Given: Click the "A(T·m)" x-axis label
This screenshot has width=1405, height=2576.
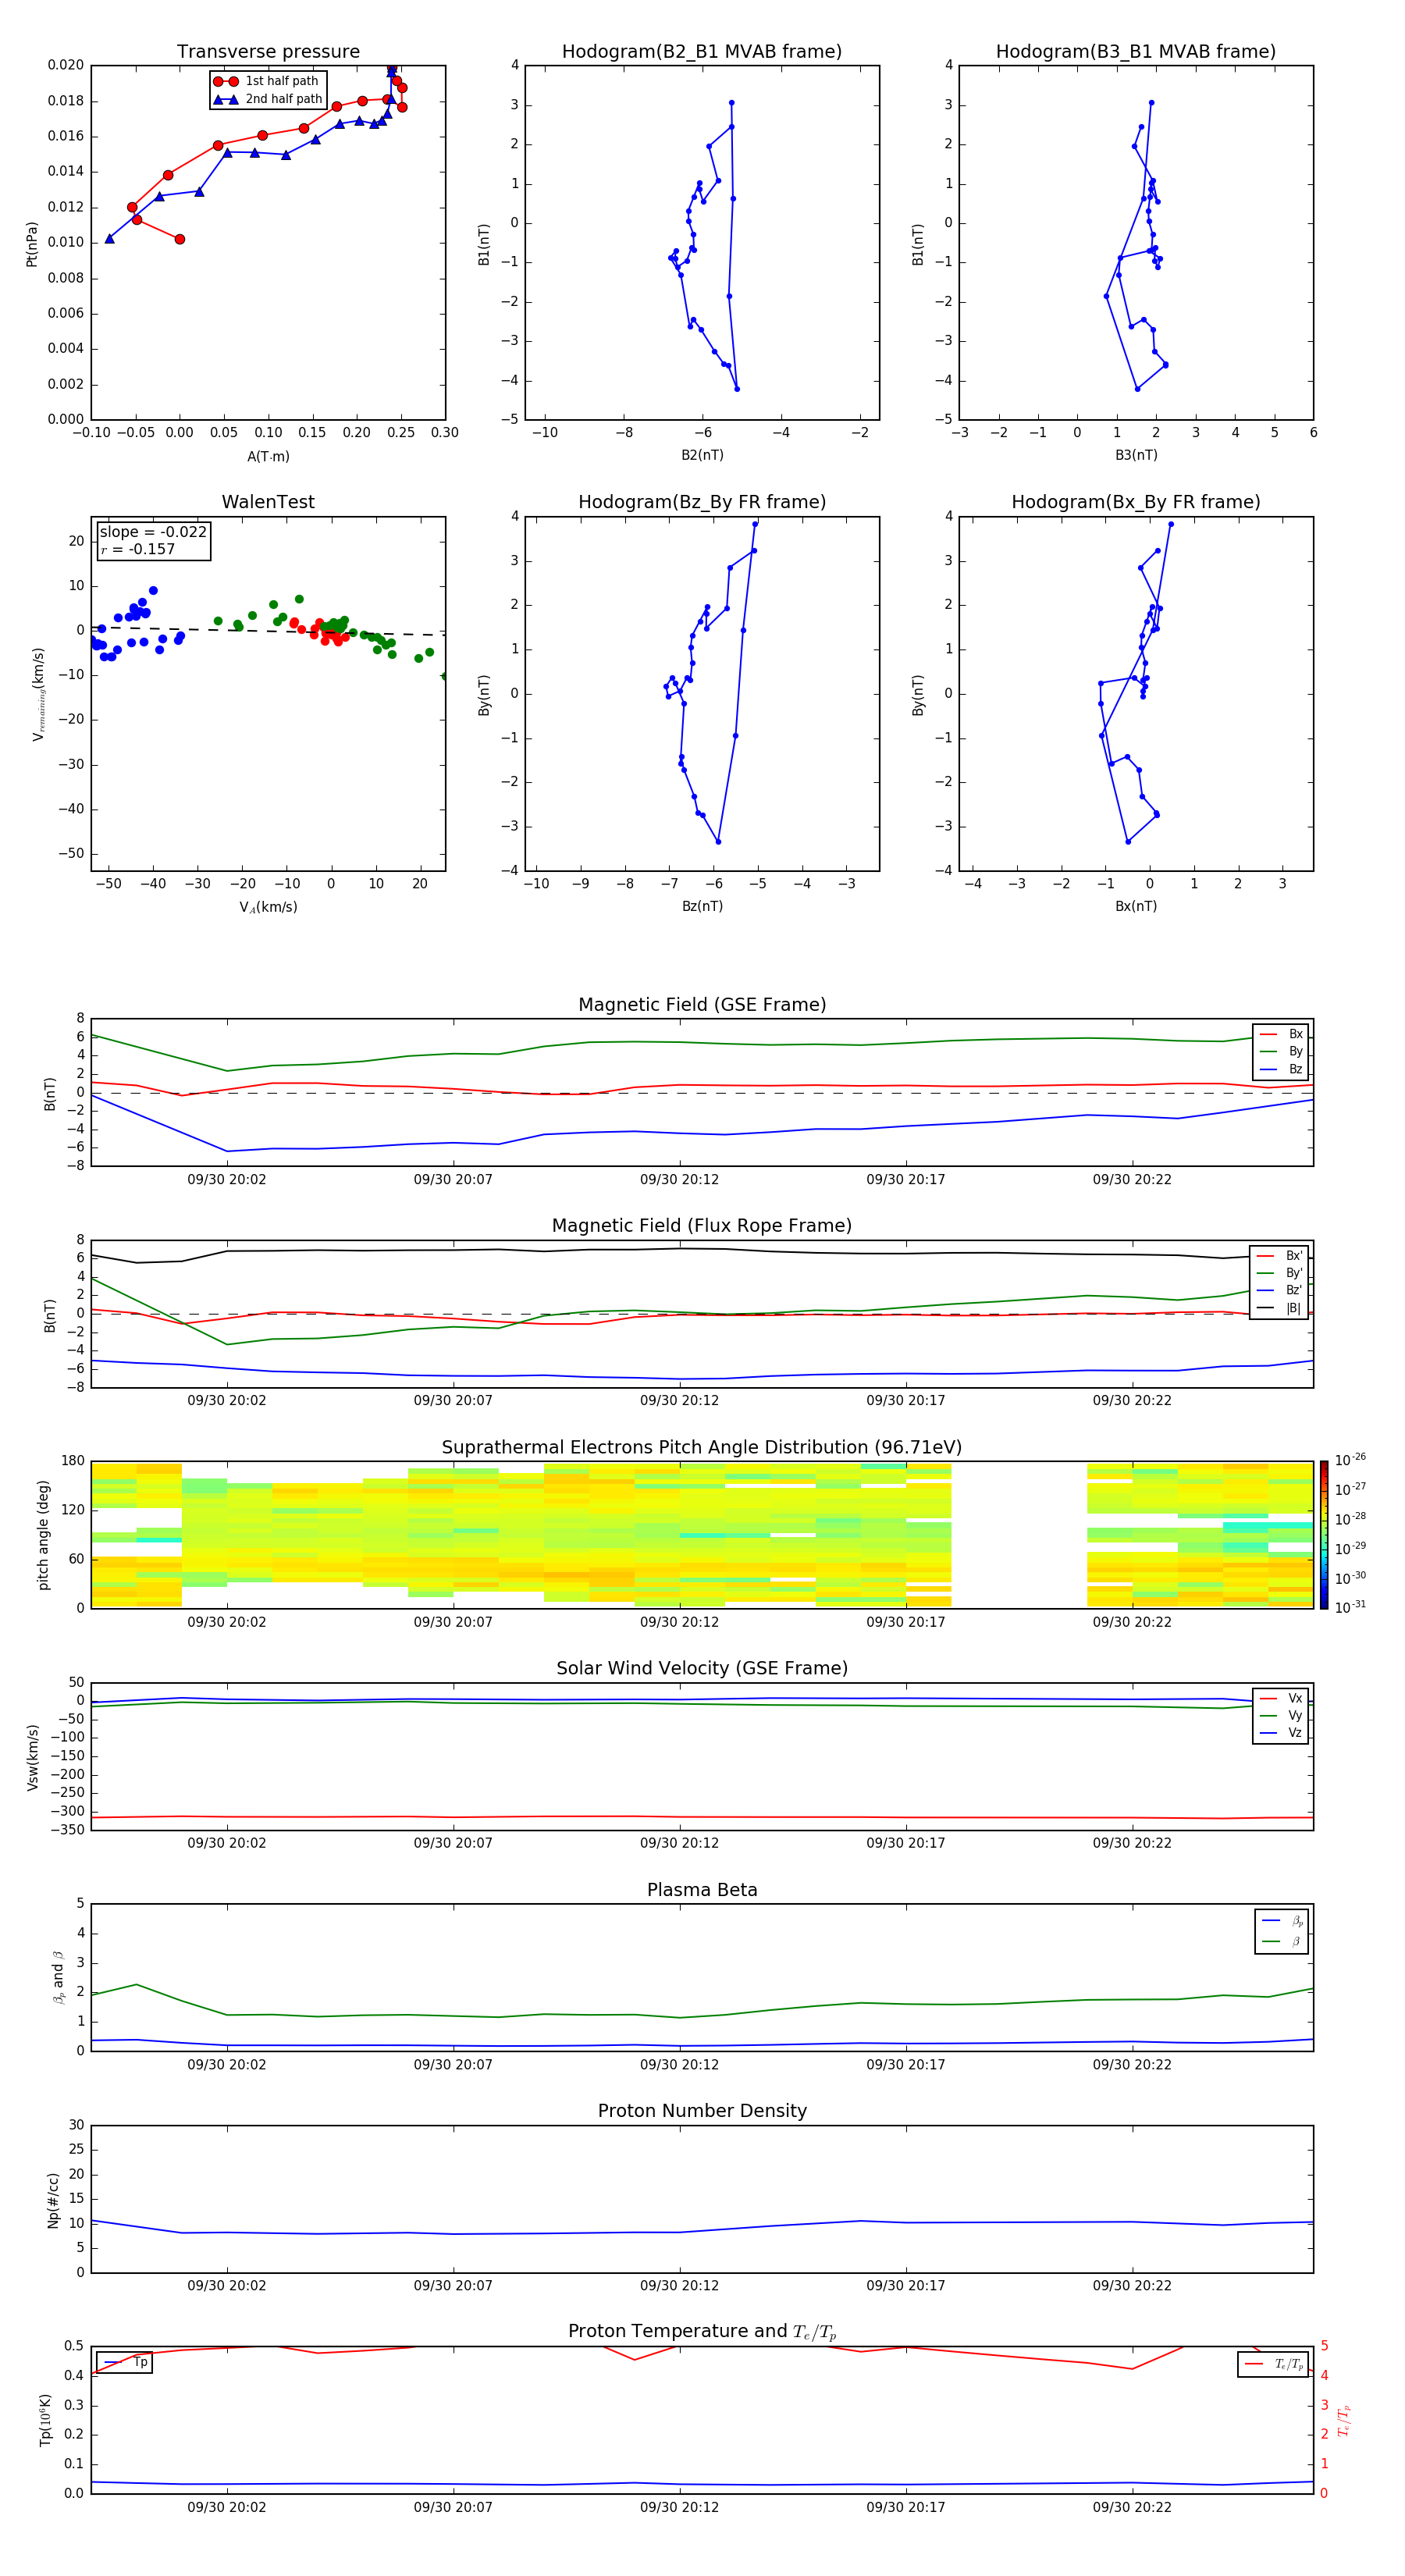Looking at the screenshot, I should click(268, 456).
